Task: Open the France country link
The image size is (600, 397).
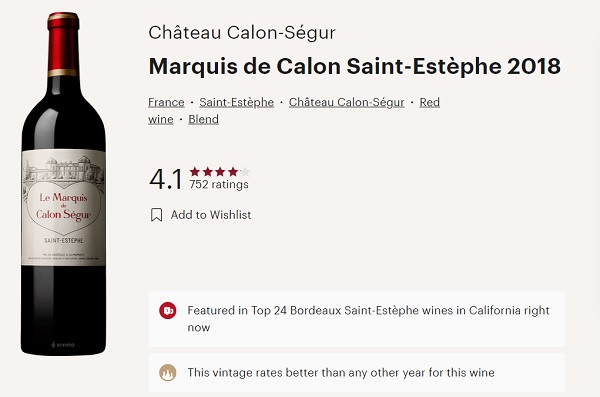Action: (166, 103)
